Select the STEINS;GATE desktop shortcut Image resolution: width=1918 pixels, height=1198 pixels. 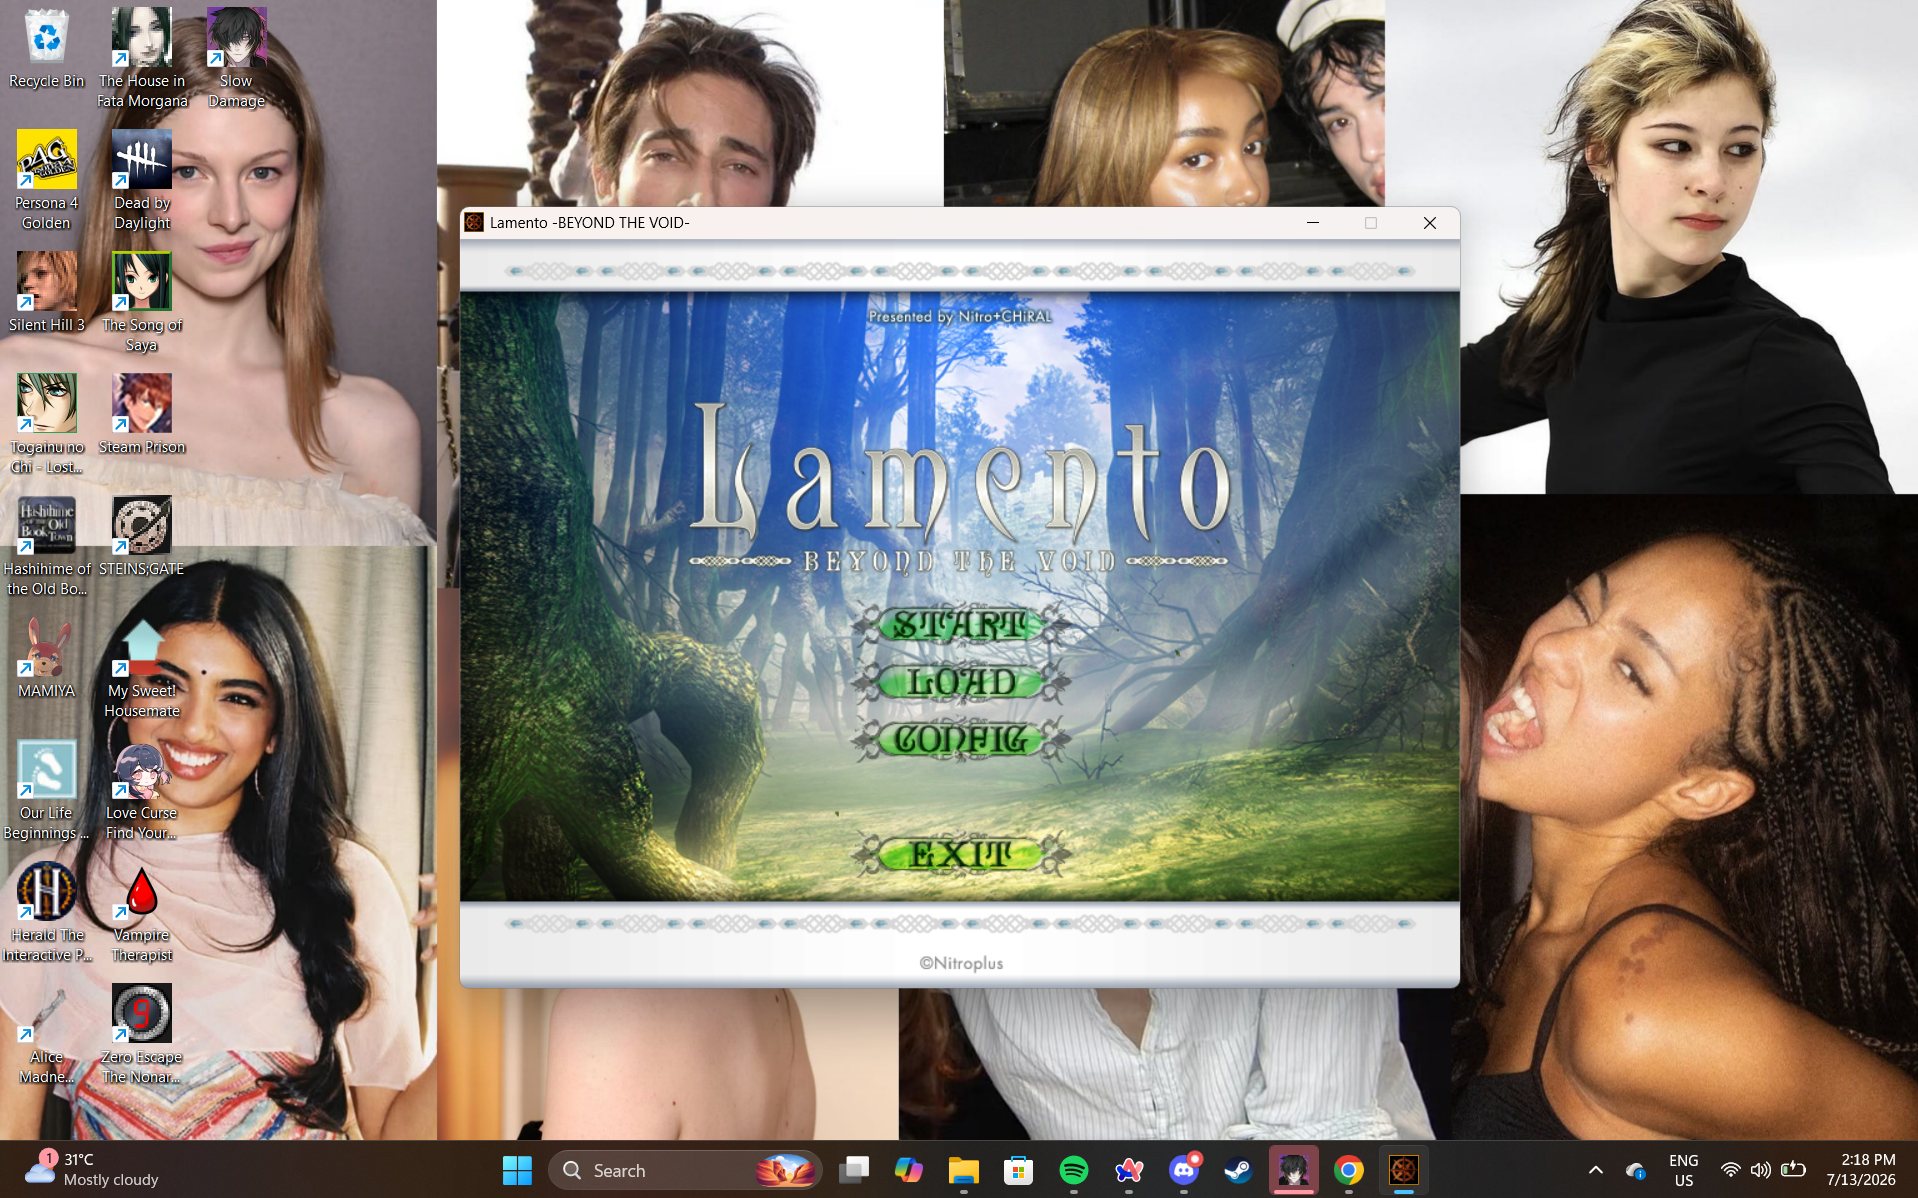pos(142,536)
